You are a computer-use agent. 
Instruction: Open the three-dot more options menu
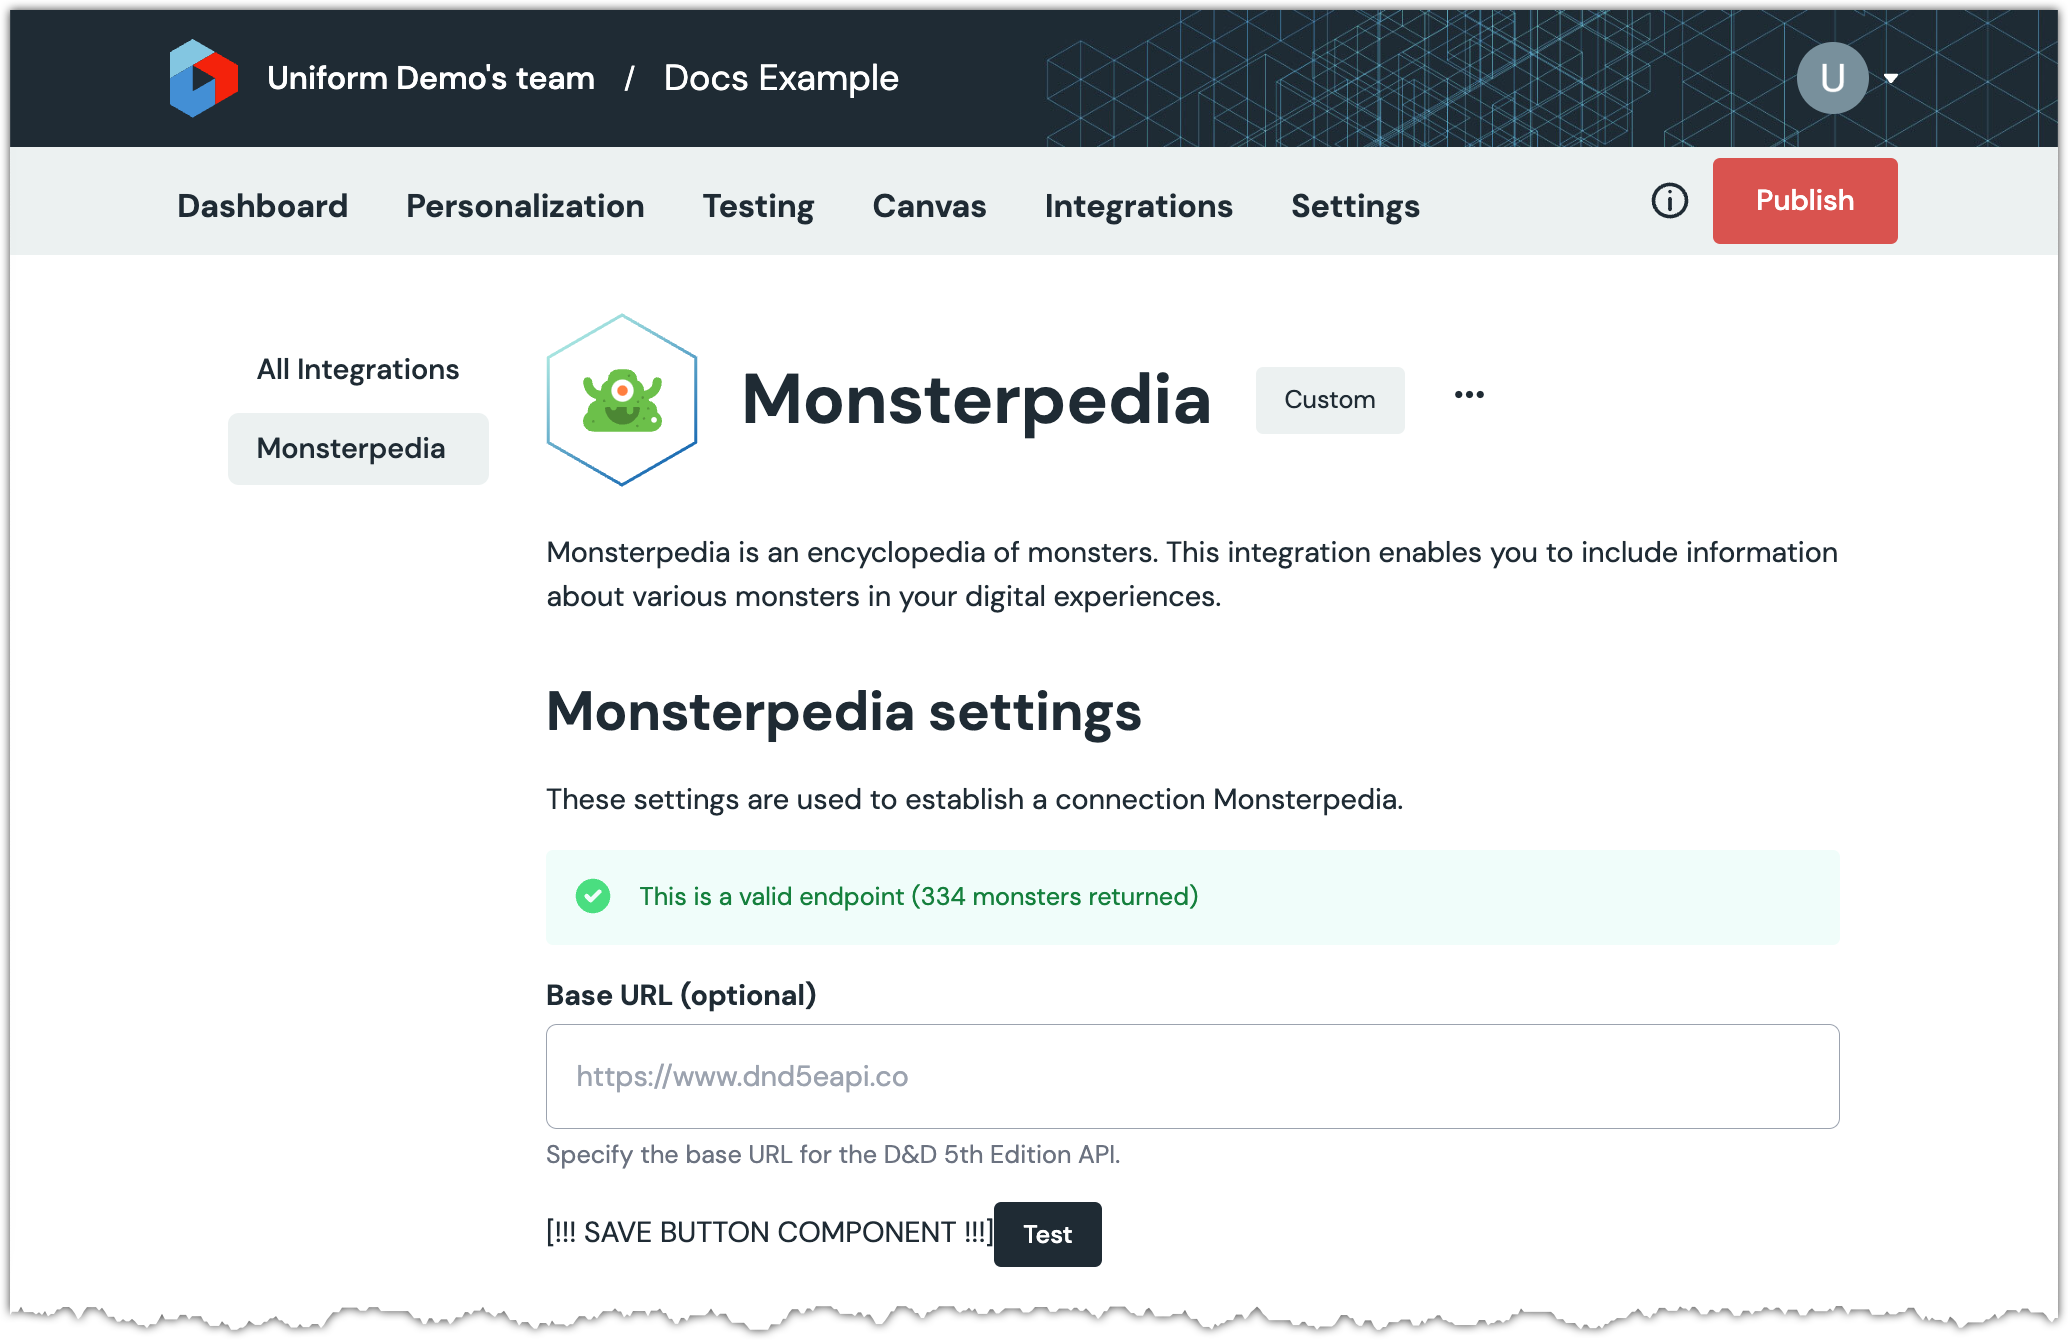pos(1469,395)
